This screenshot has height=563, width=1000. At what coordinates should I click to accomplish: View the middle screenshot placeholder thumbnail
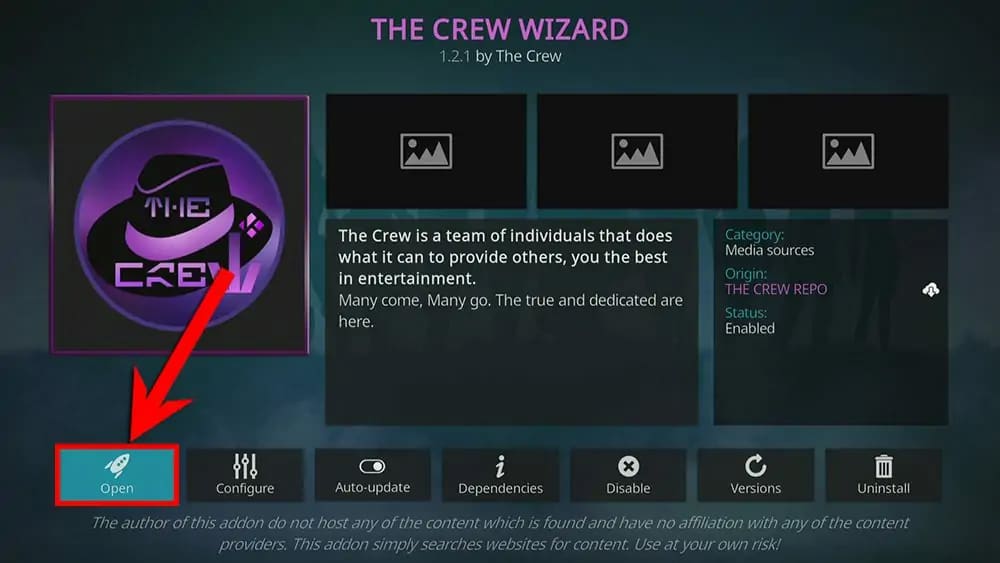[x=637, y=151]
